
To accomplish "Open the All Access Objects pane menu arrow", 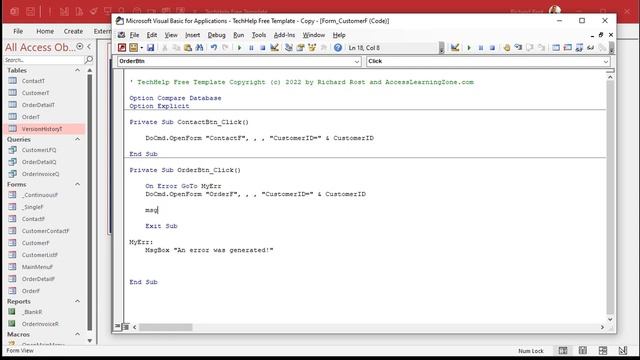I will [x=80, y=47].
